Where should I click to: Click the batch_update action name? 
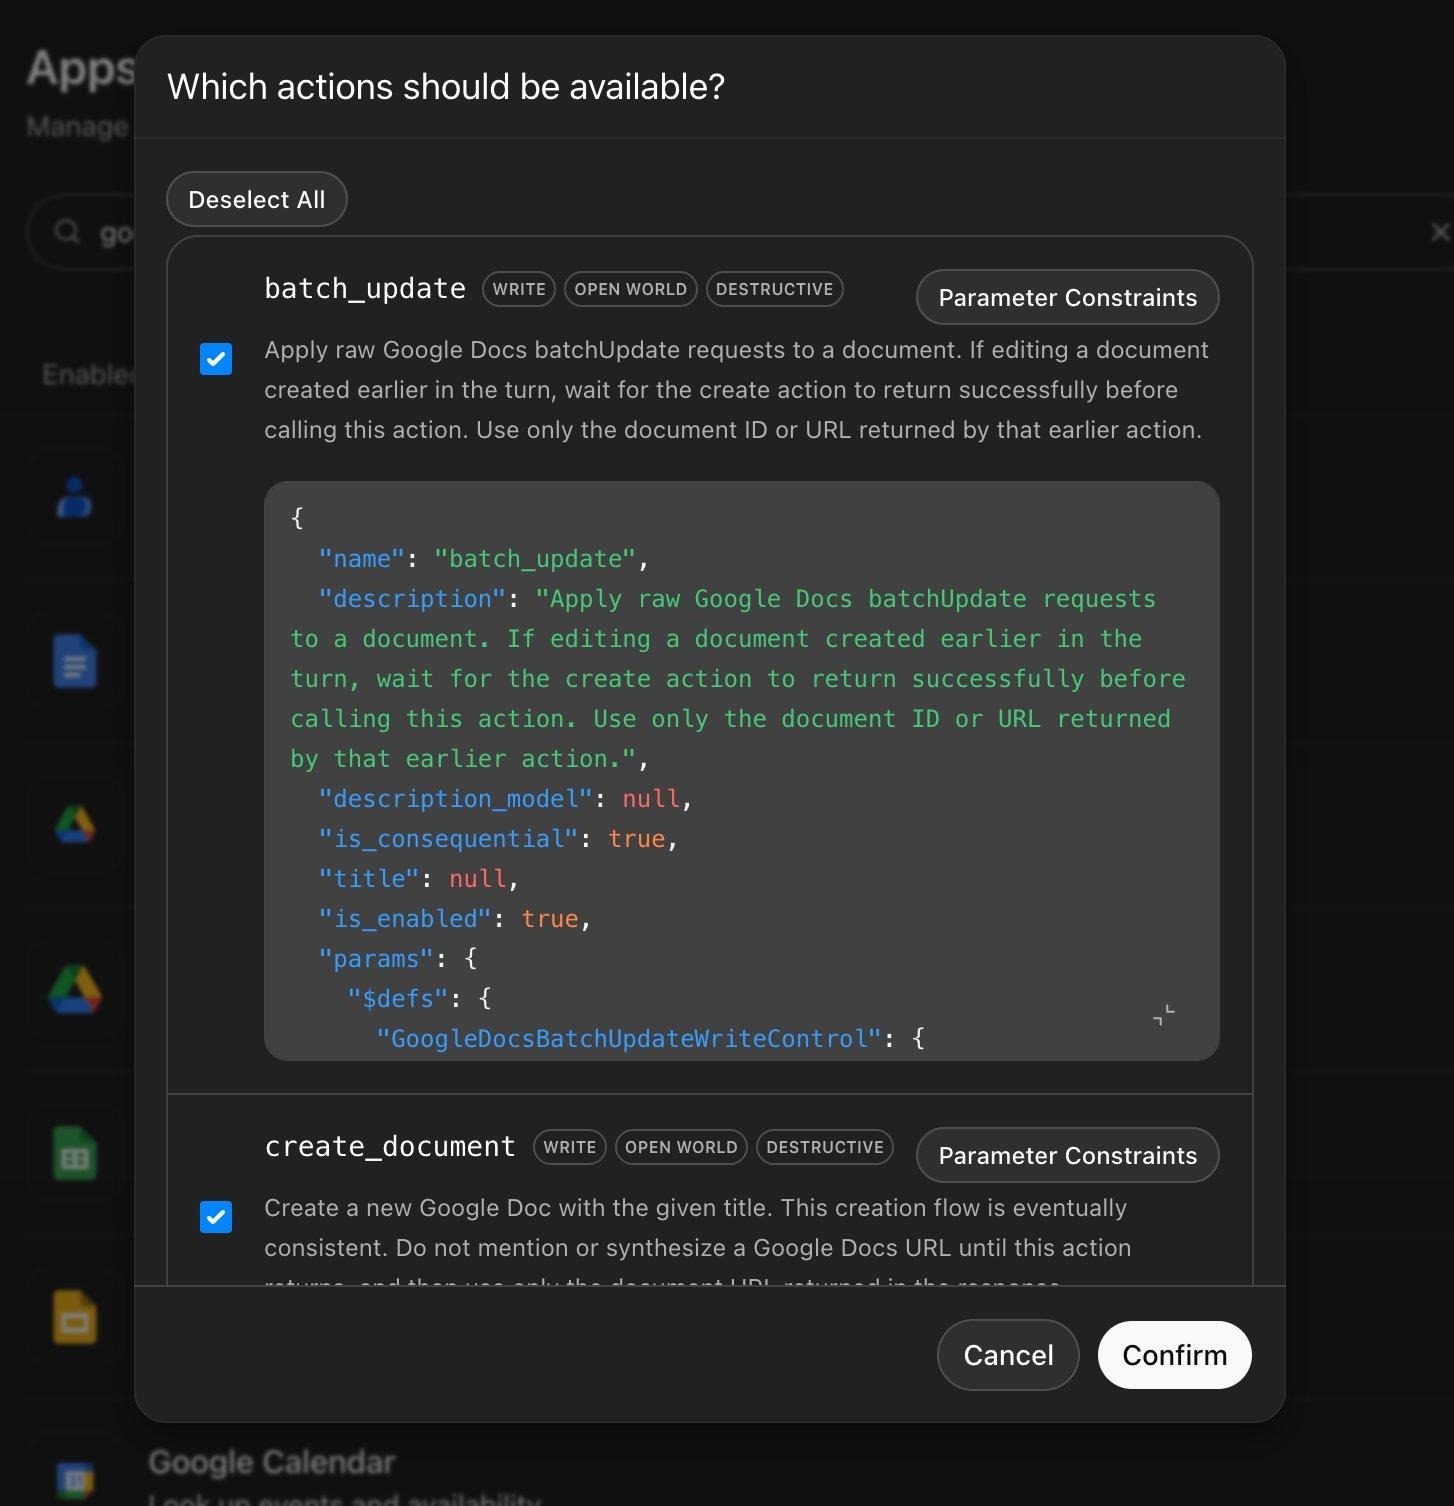(365, 289)
